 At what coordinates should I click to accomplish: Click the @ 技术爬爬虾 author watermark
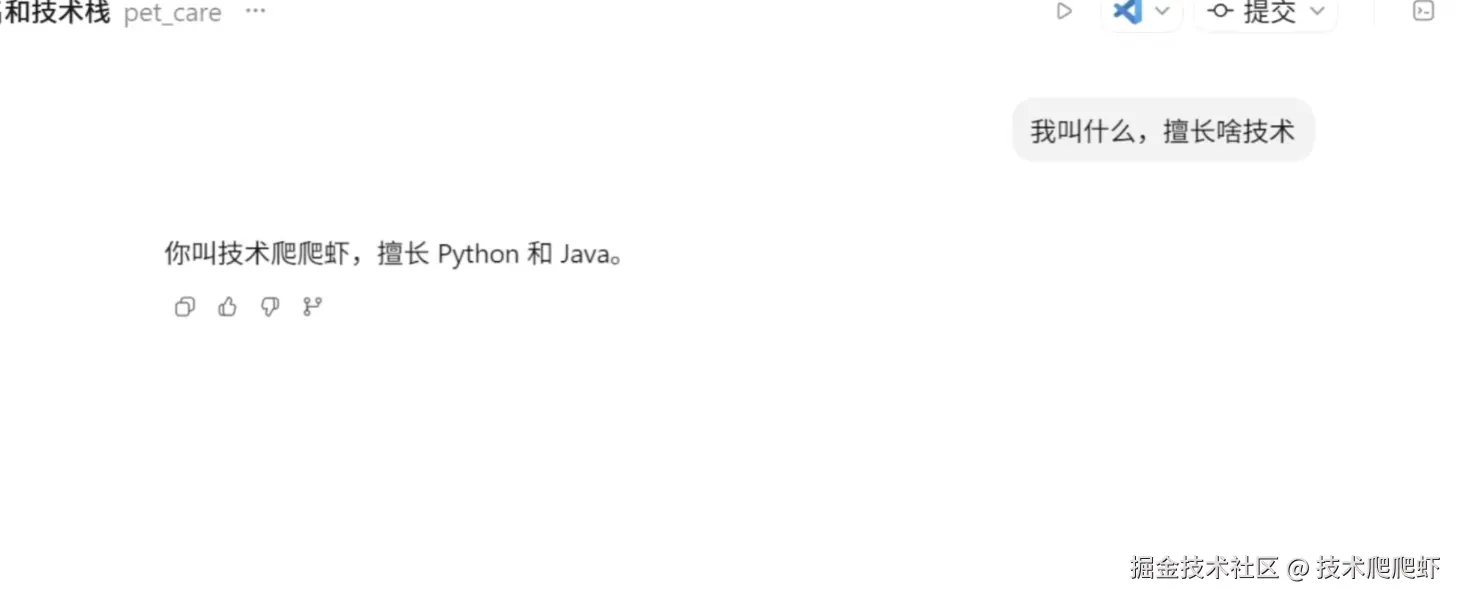click(x=1364, y=568)
